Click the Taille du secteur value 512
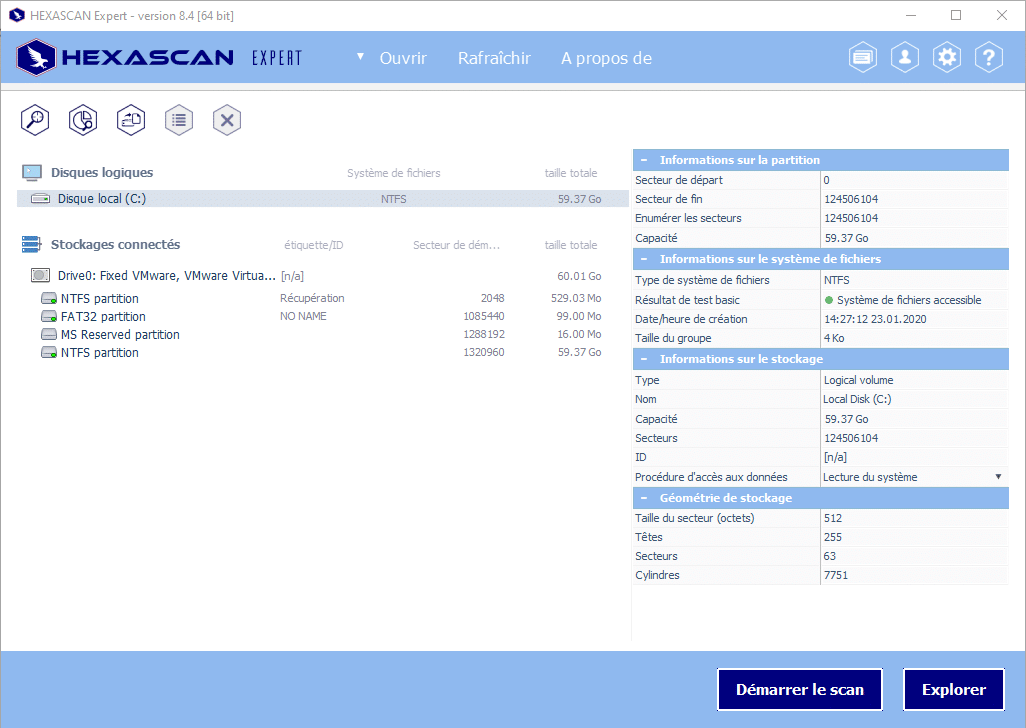 [832, 518]
